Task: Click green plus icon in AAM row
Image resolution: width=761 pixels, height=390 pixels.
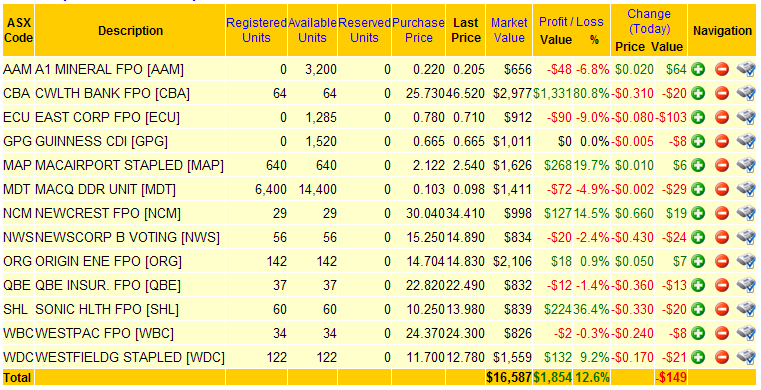Action: pos(698,69)
